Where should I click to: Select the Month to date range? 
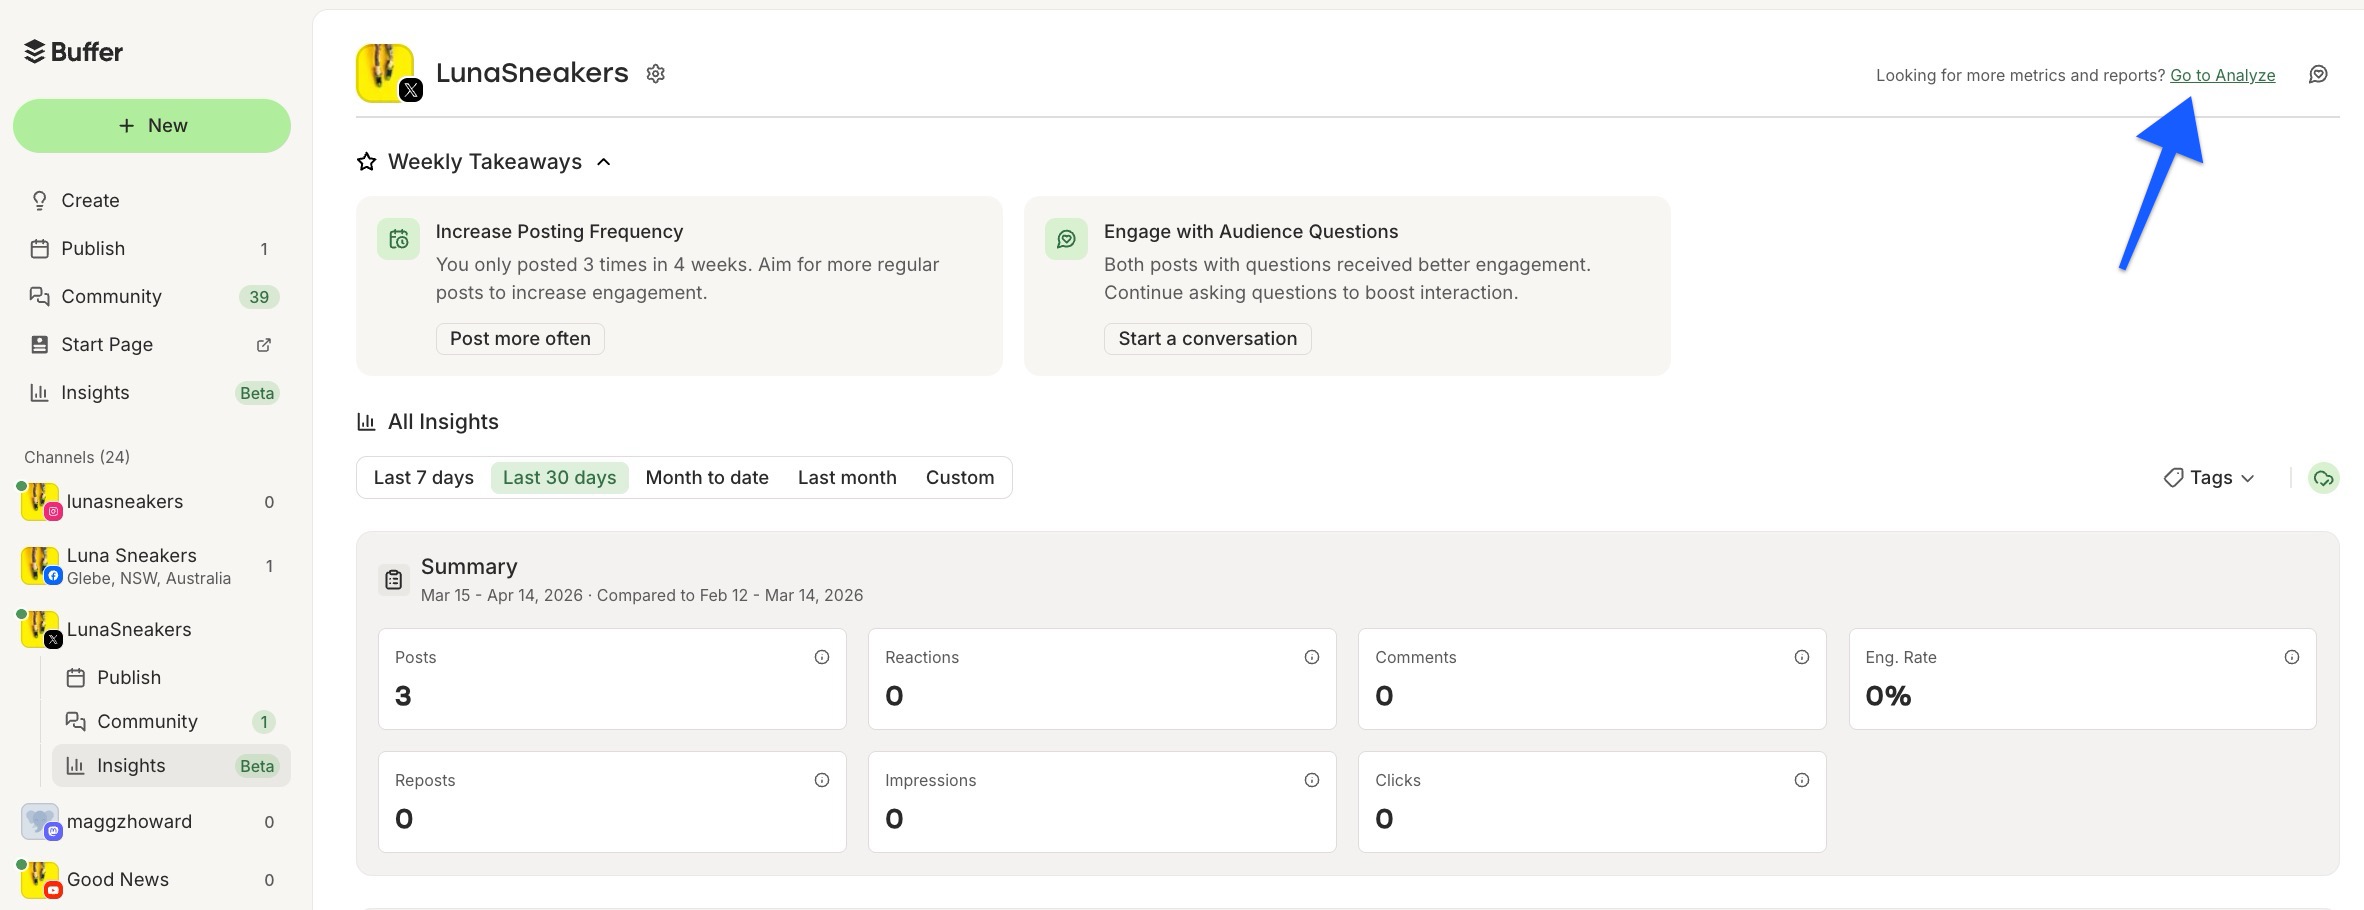(x=707, y=477)
